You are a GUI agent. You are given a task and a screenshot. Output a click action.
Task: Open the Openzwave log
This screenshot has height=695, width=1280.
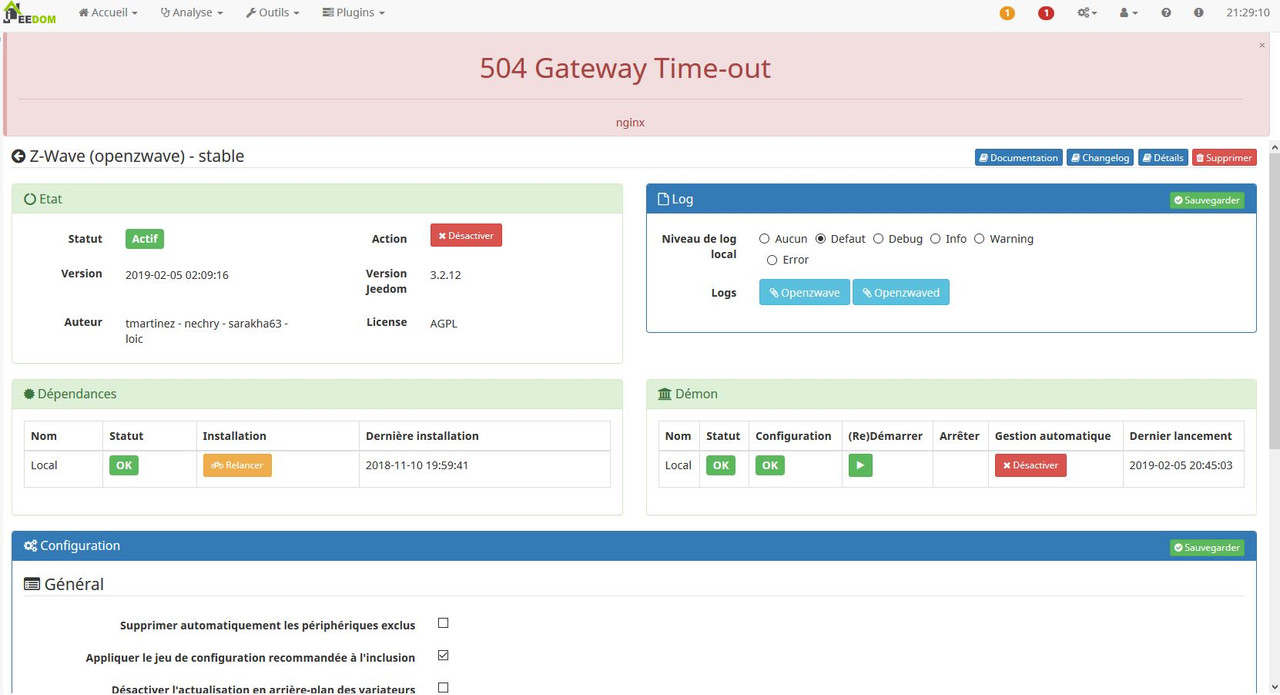coord(804,292)
